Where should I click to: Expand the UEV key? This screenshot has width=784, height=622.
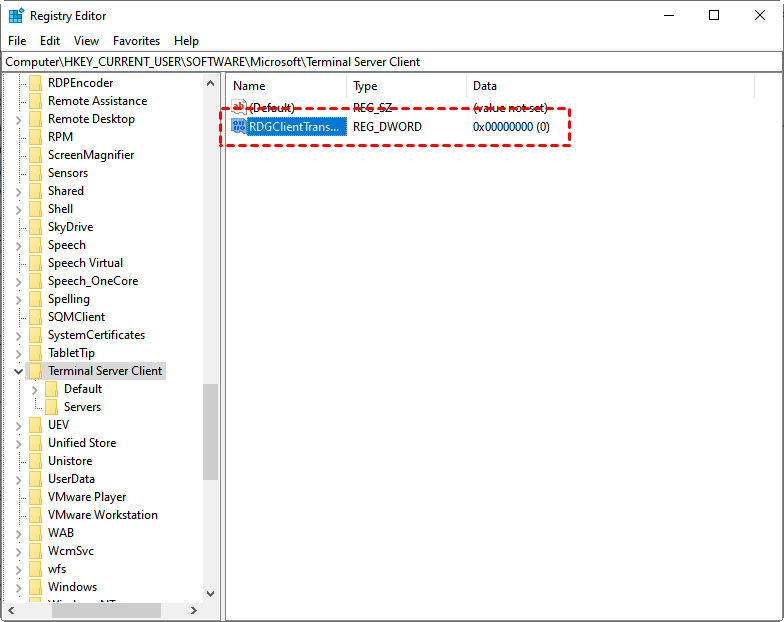click(18, 426)
